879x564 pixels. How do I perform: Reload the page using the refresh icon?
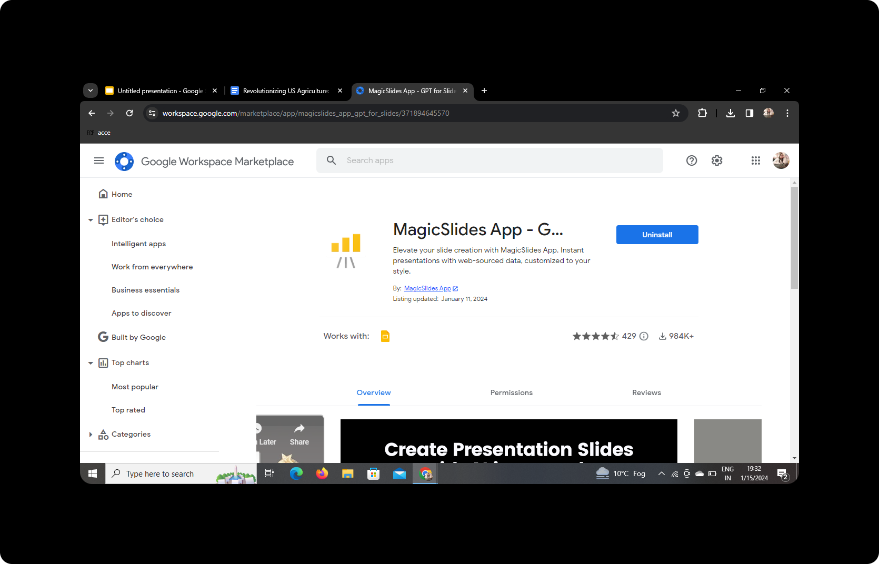coord(129,114)
